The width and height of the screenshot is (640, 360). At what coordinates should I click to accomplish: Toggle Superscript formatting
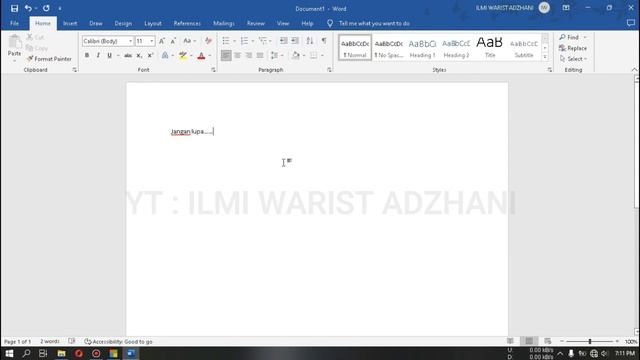[x=150, y=55]
